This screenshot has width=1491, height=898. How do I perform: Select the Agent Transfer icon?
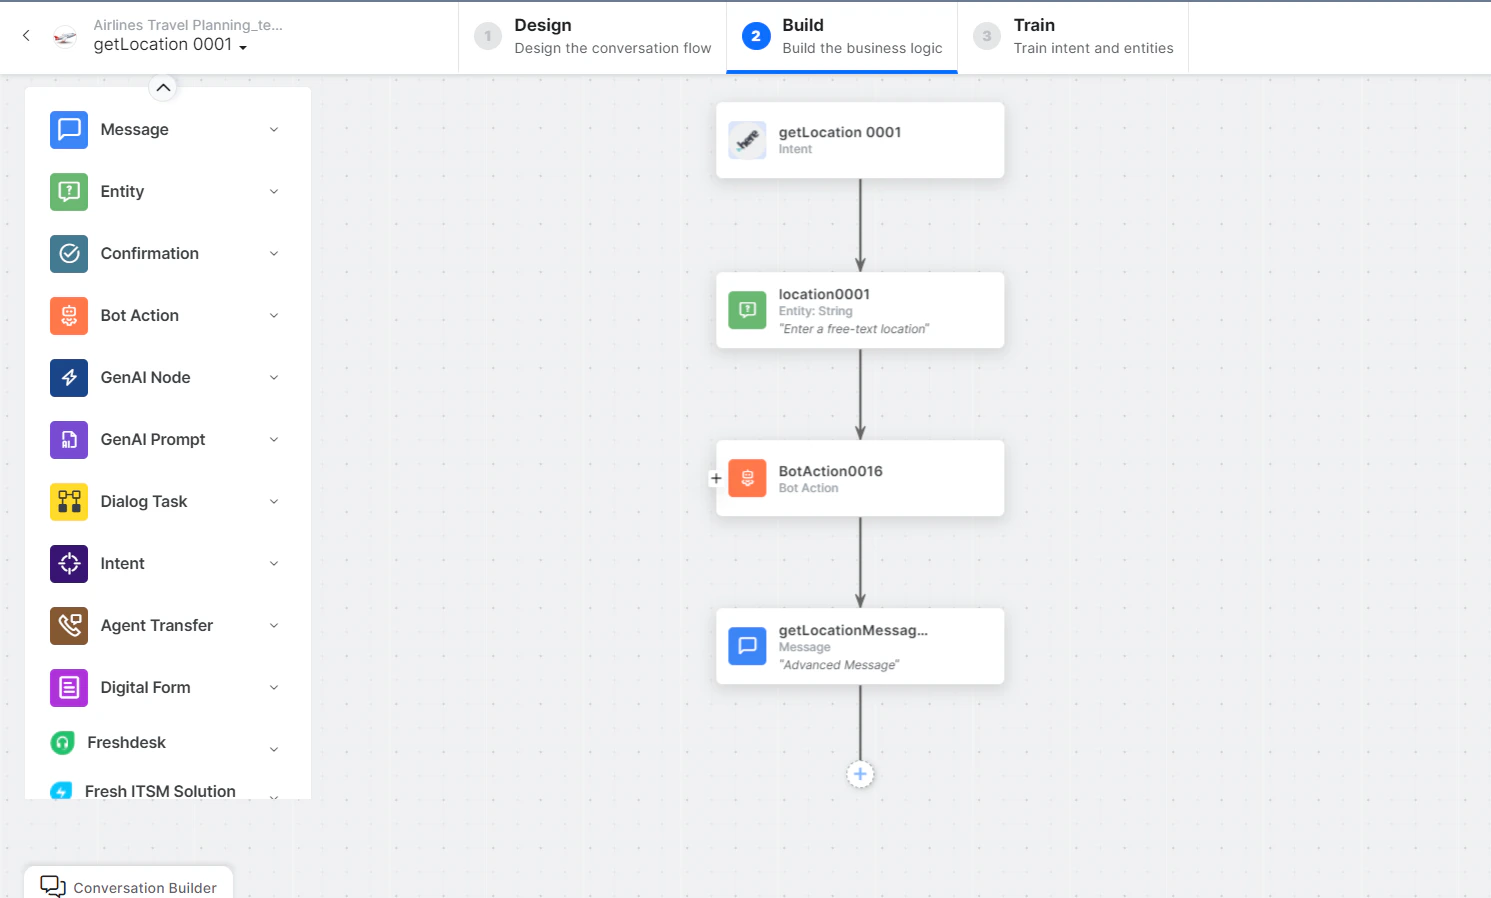tap(68, 625)
